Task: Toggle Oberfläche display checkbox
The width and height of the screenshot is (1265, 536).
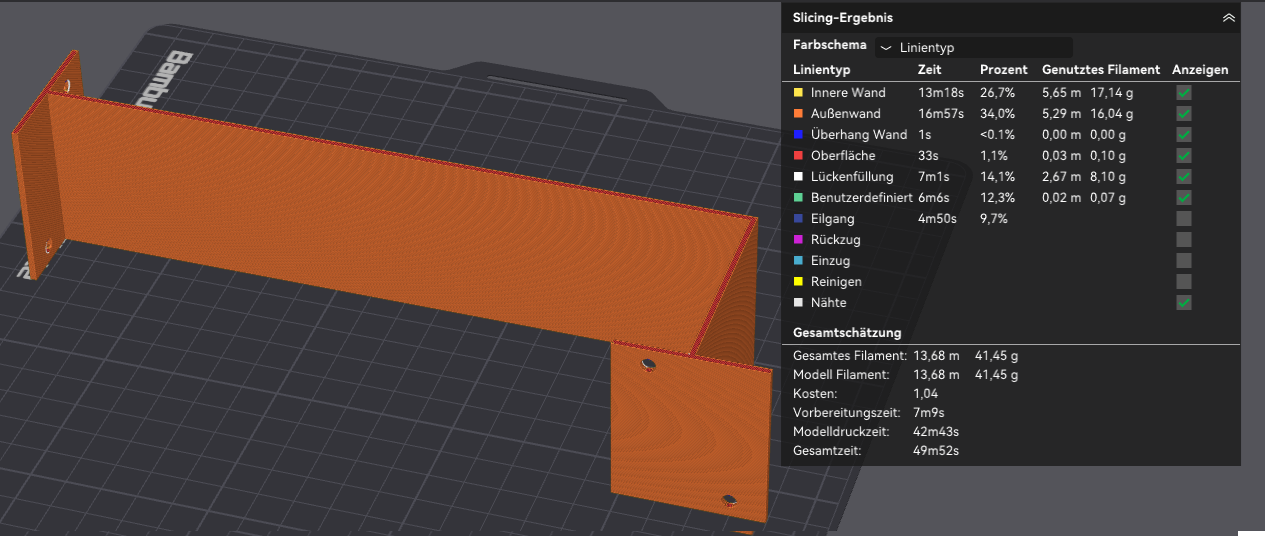Action: (1184, 156)
